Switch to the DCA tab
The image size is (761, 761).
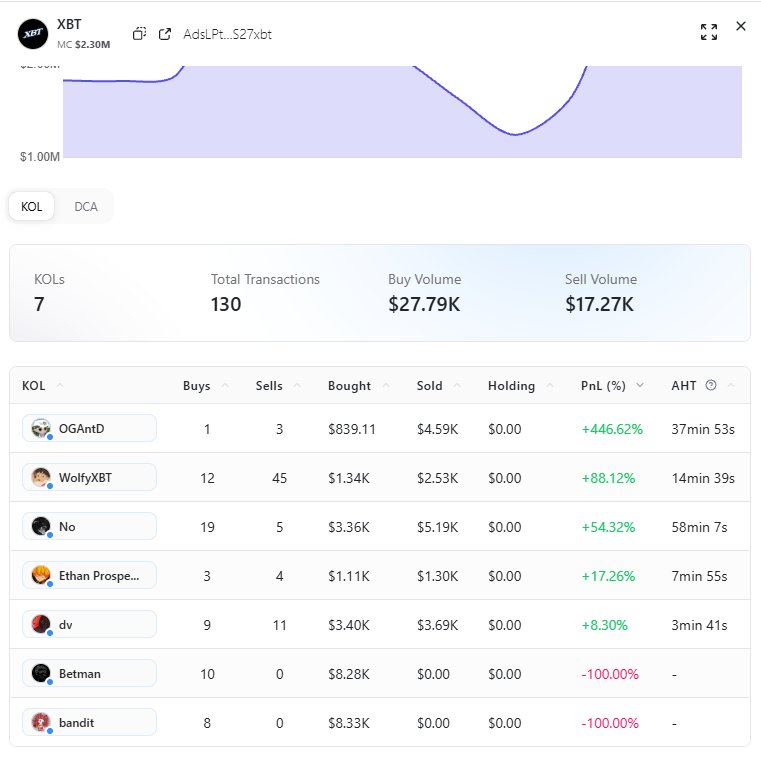86,207
